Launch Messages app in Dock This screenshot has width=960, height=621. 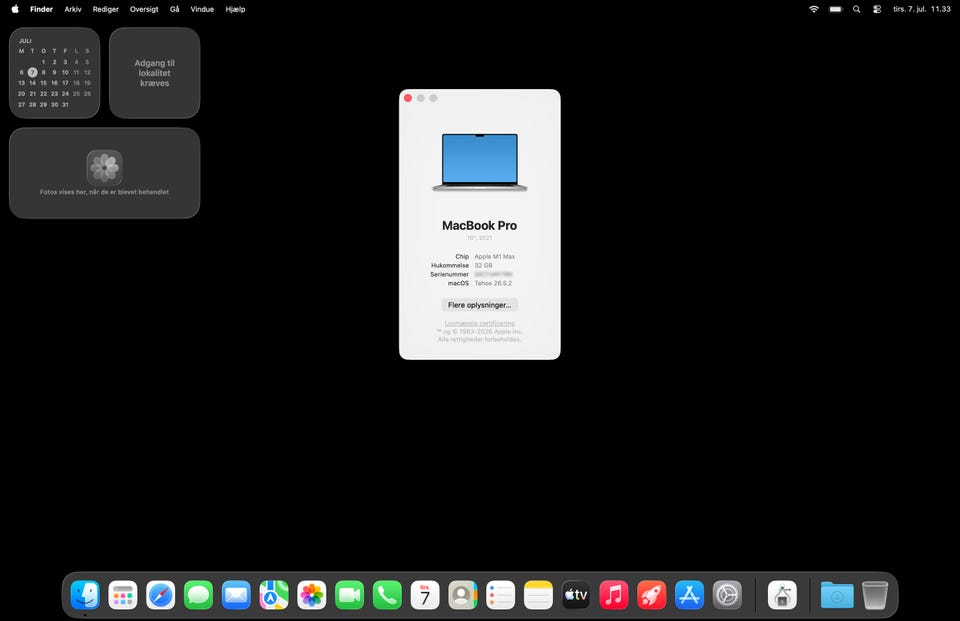pyautogui.click(x=198, y=595)
